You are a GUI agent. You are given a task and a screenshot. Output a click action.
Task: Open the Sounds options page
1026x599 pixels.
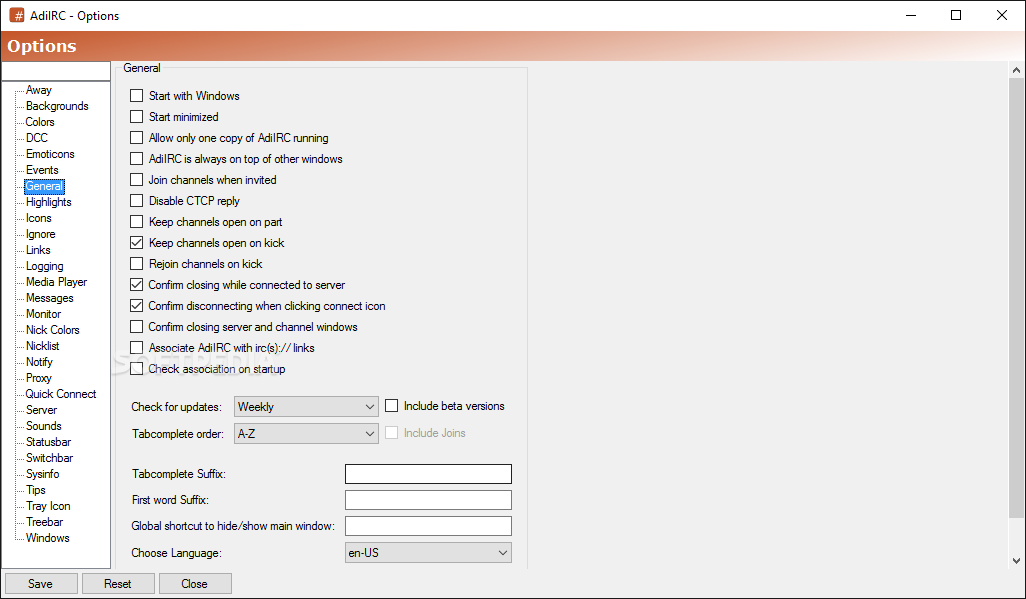click(x=43, y=426)
